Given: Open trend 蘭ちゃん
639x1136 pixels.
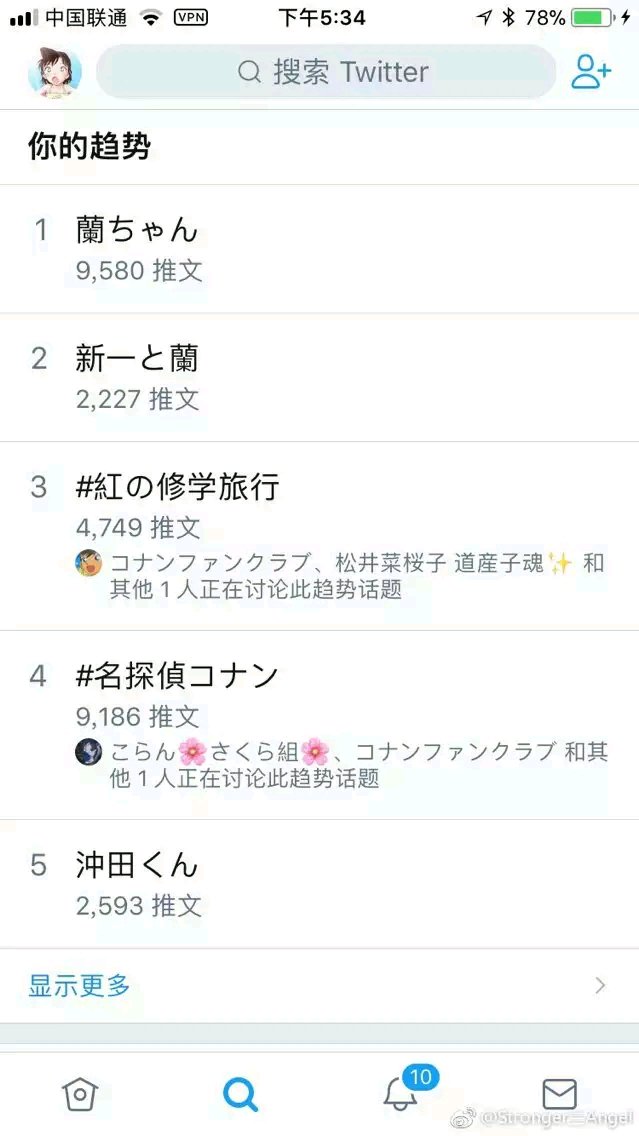Looking at the screenshot, I should 320,248.
